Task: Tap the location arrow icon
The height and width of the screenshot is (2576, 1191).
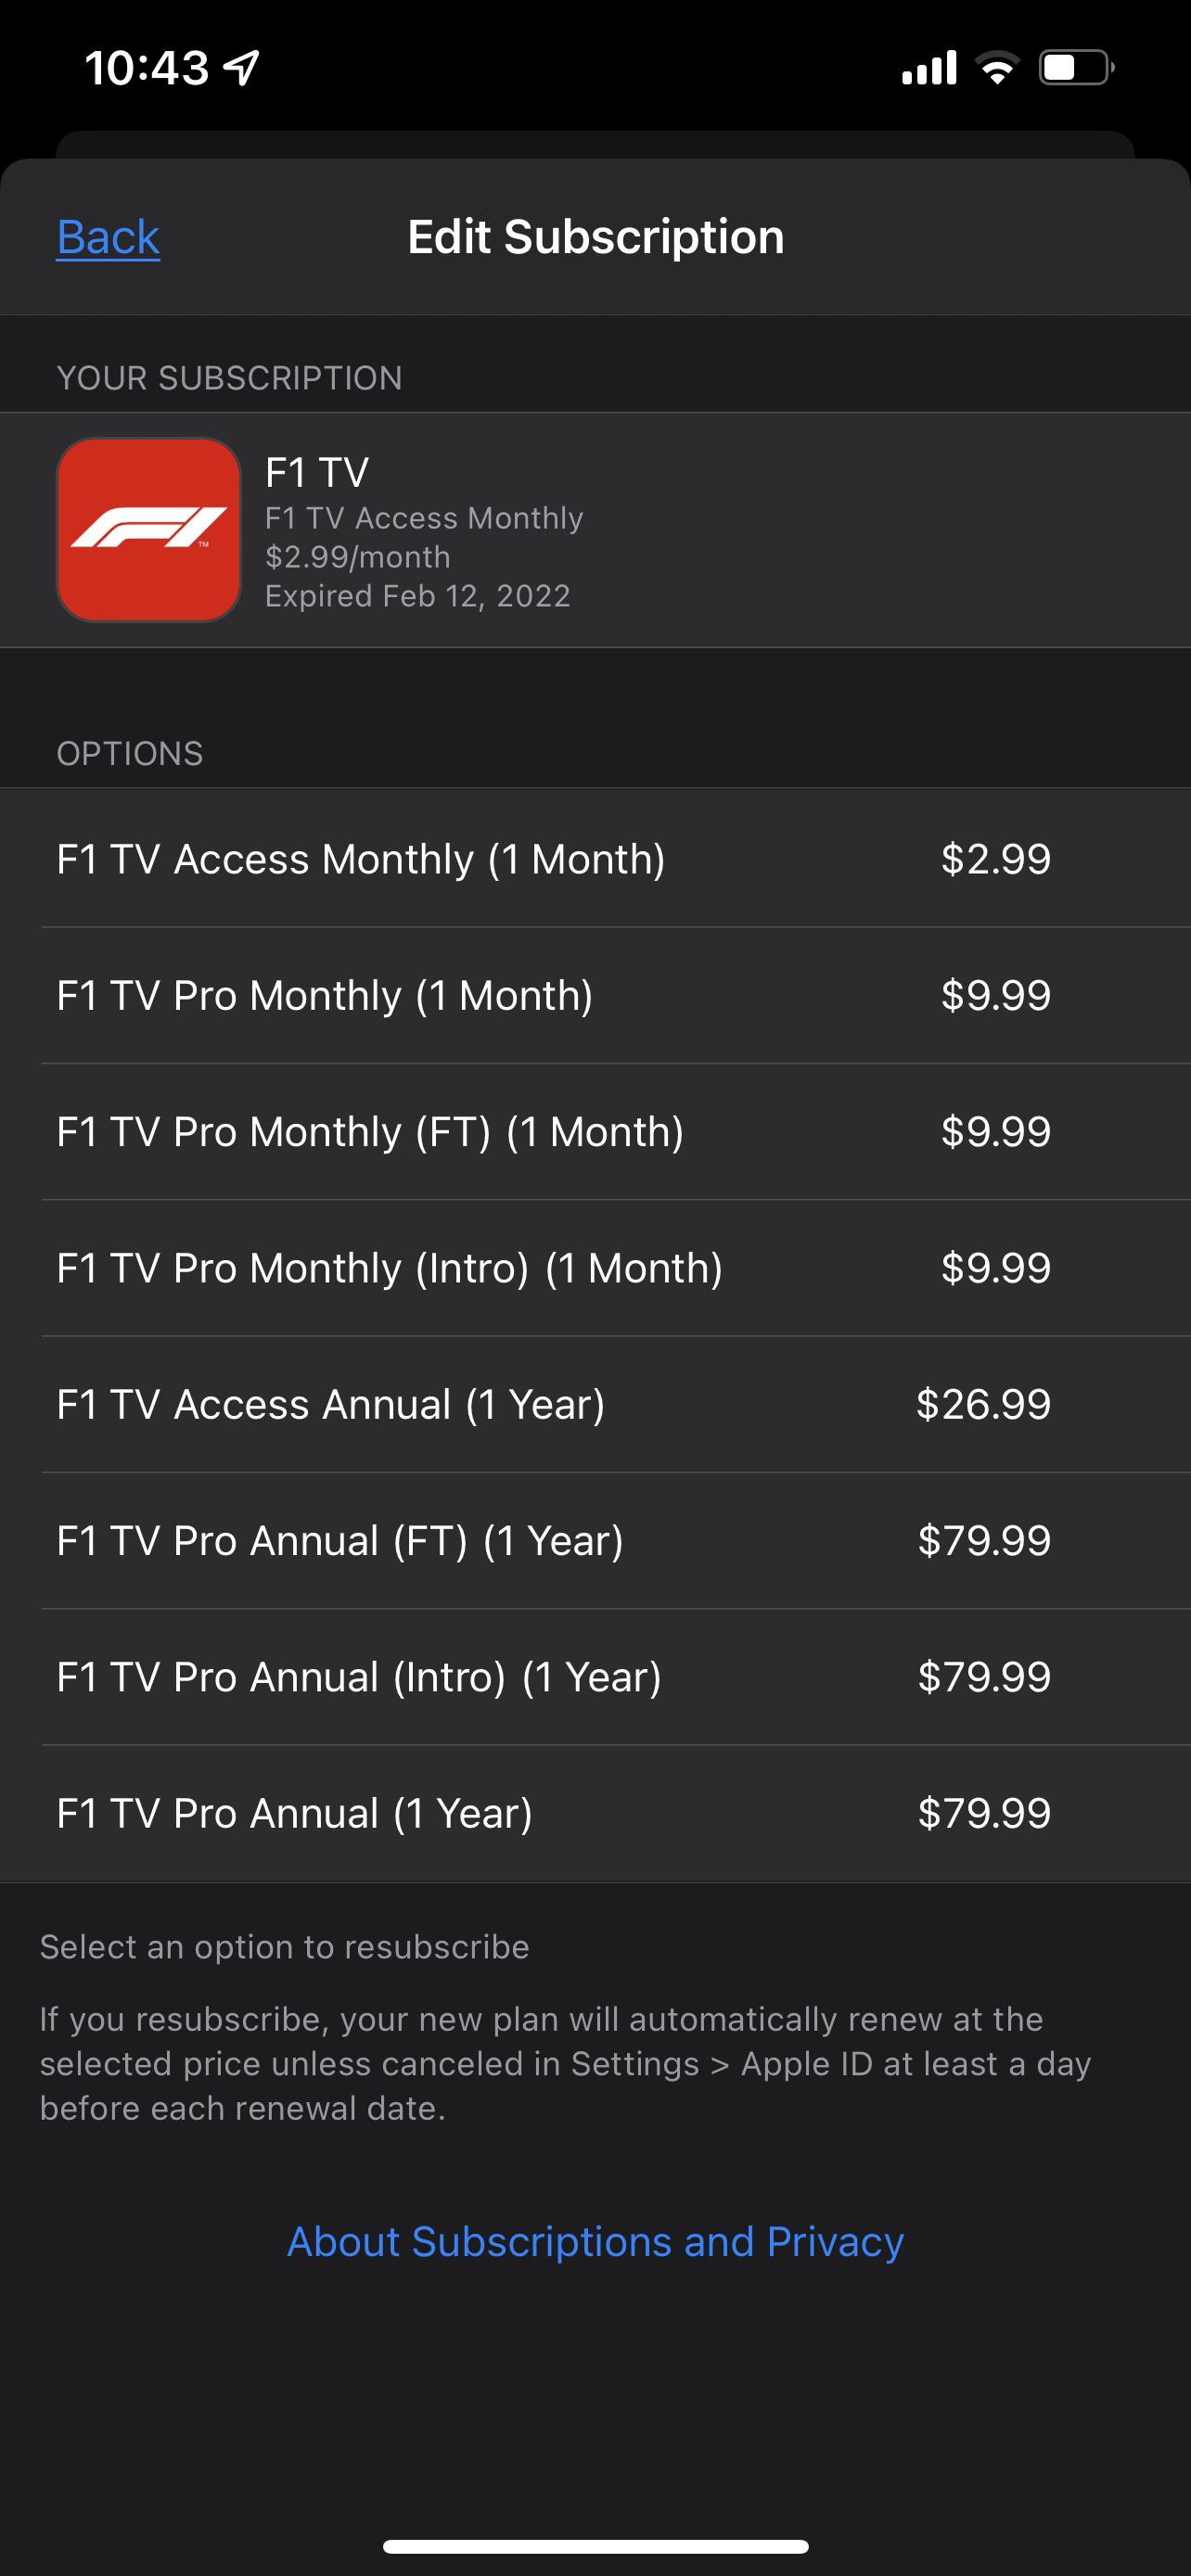Action: click(242, 68)
